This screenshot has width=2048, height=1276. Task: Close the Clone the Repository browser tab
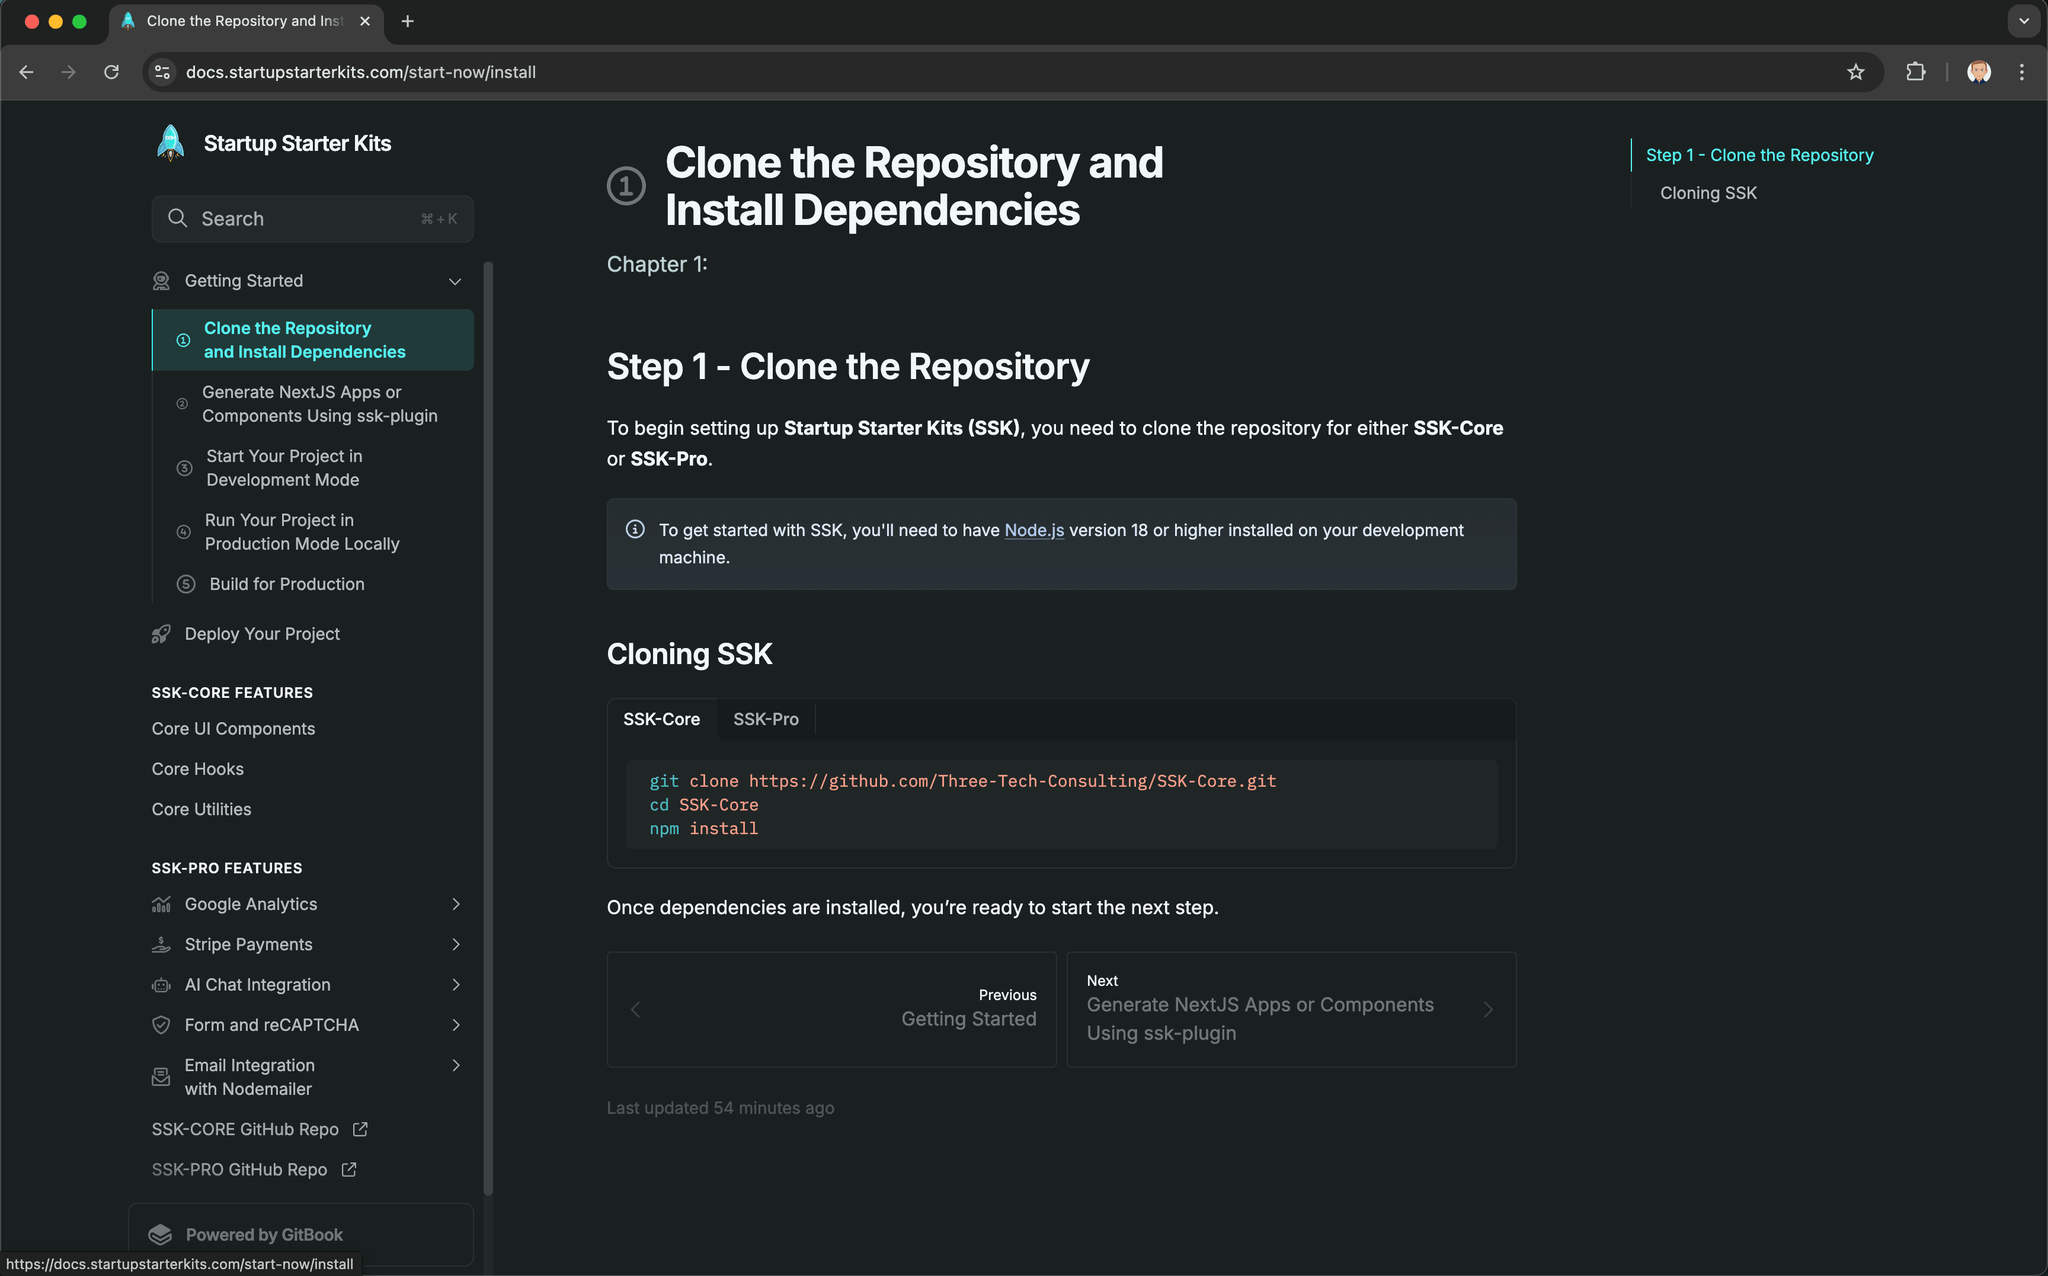click(365, 21)
